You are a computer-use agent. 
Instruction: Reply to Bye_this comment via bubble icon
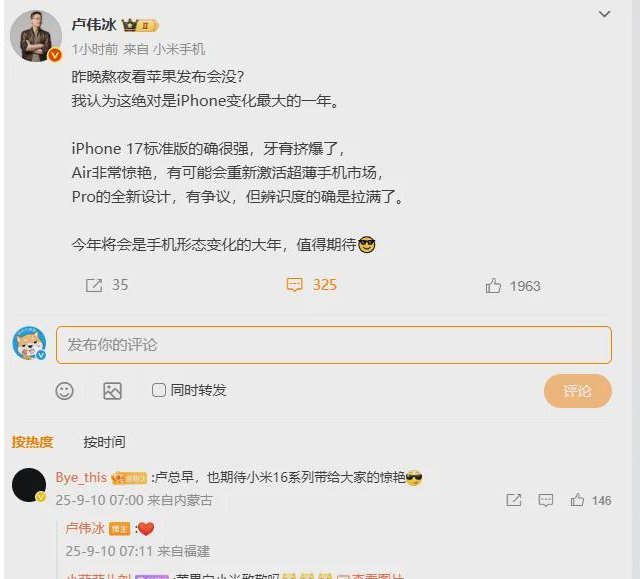click(546, 500)
